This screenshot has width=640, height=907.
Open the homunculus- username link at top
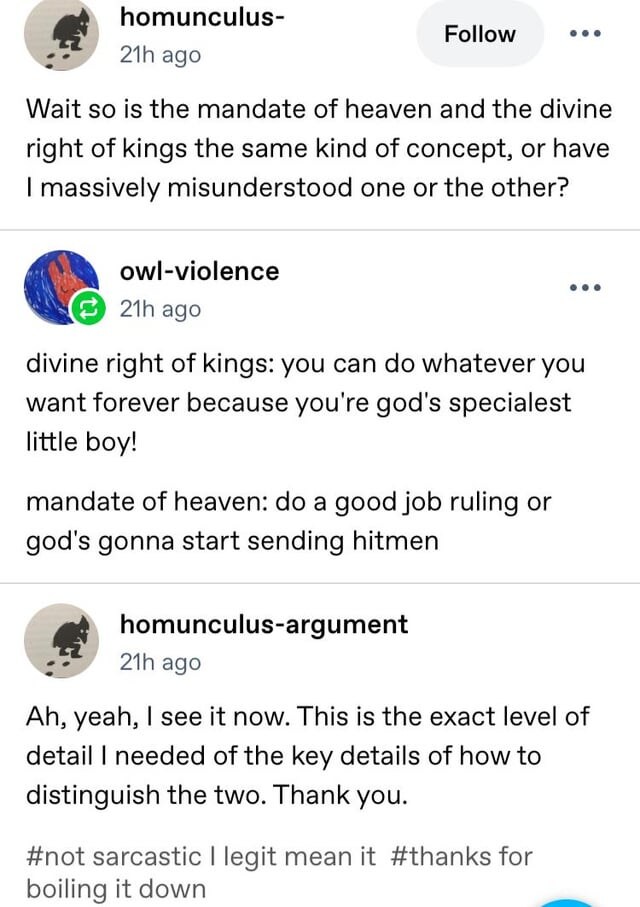point(202,17)
